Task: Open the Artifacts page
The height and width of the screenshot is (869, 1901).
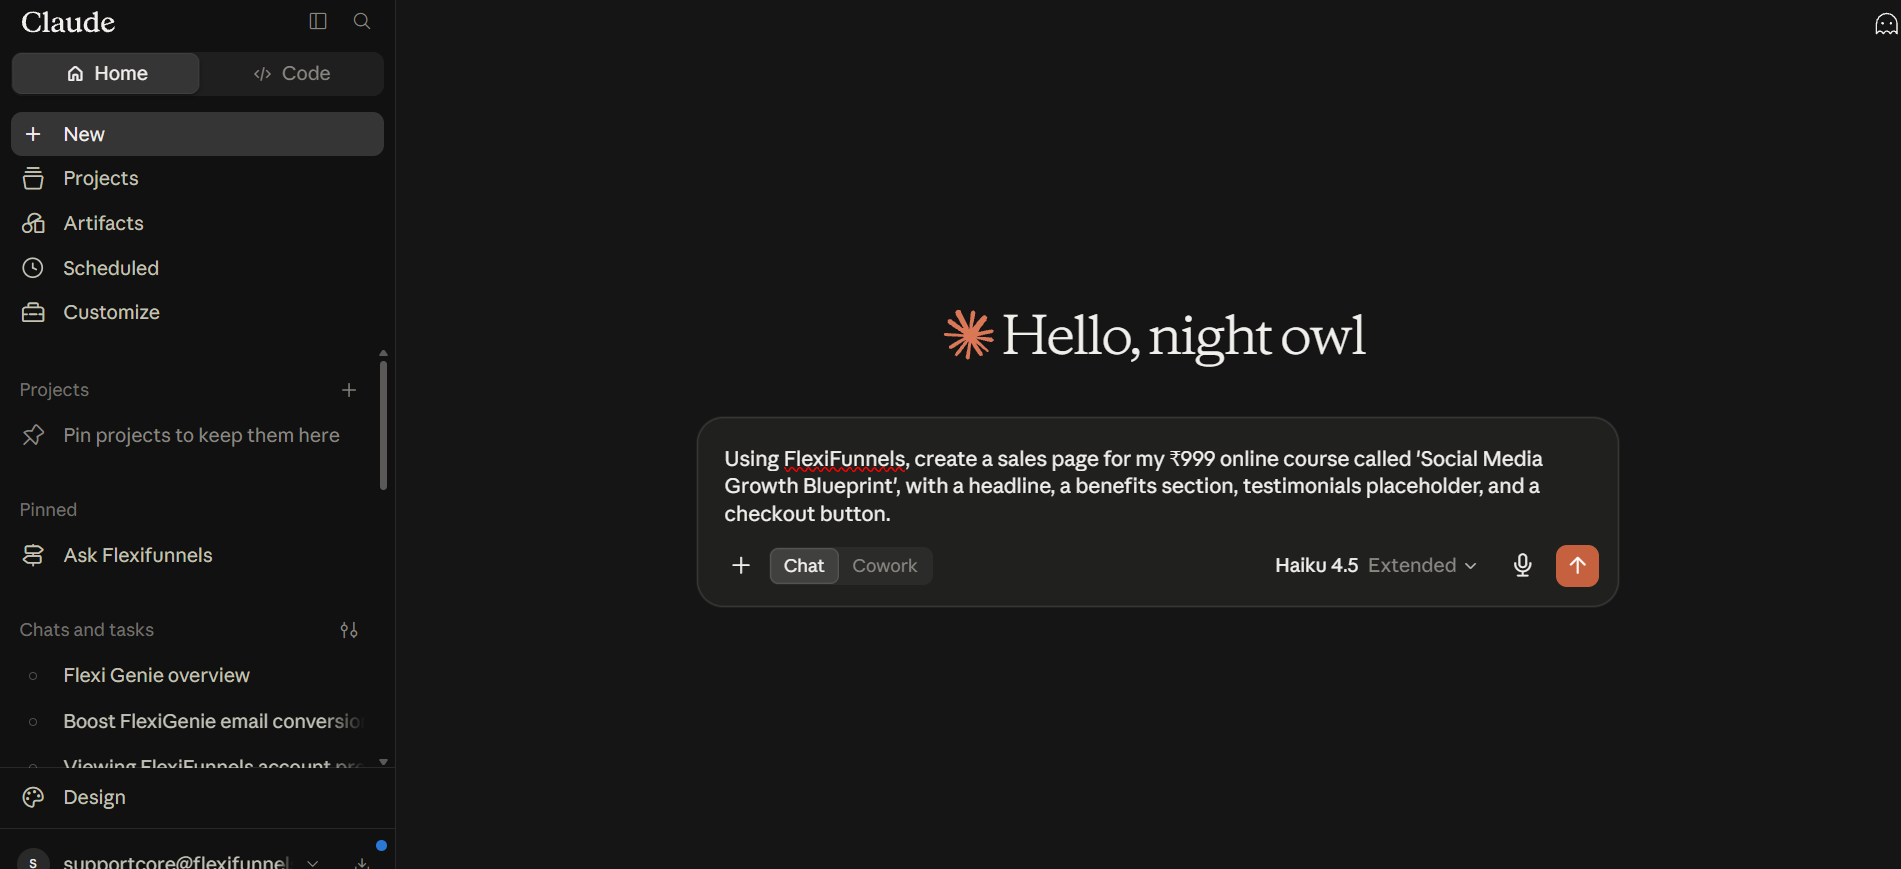Action: tap(197, 223)
